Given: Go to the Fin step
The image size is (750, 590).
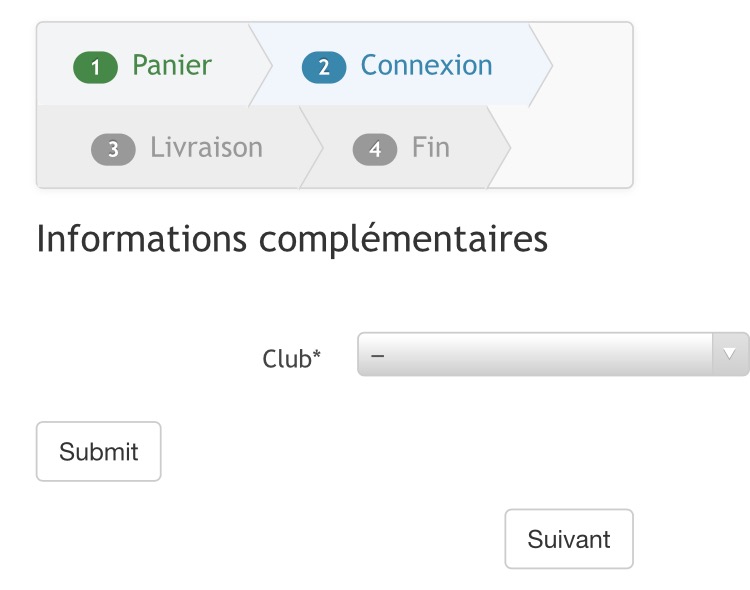Looking at the screenshot, I should click(x=431, y=148).
